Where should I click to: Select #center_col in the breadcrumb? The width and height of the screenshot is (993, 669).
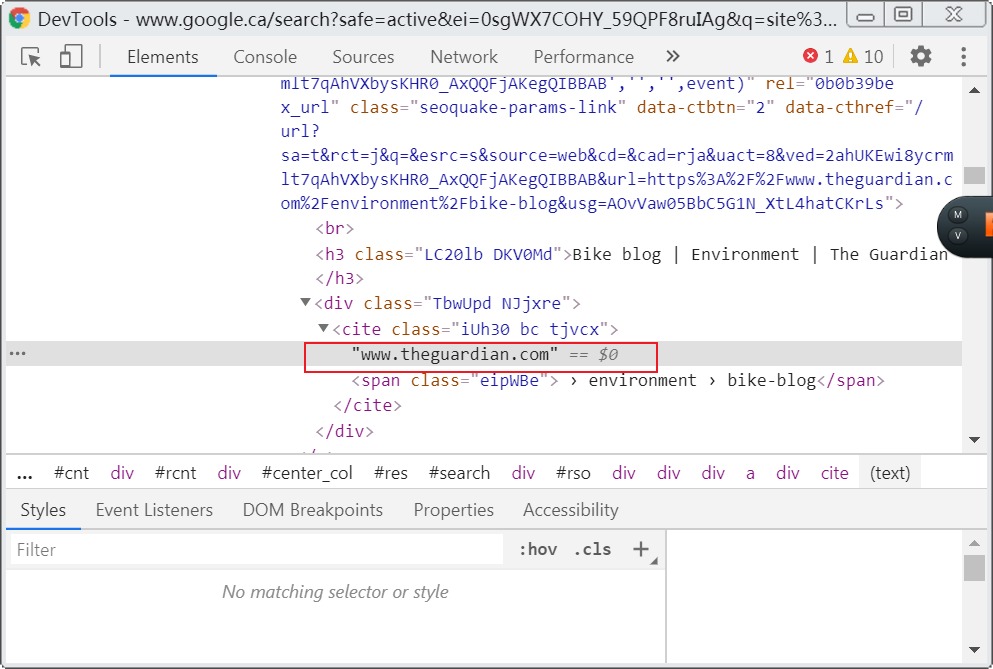(x=307, y=473)
